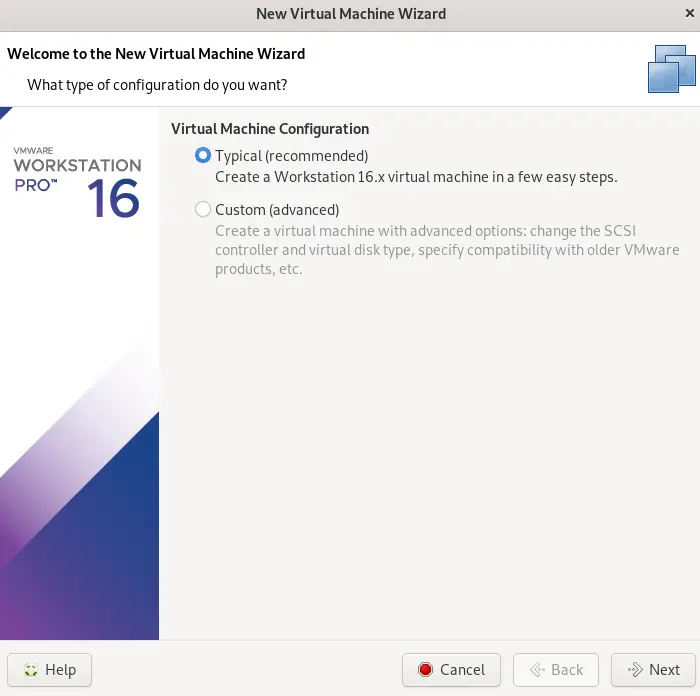Click the 'Welcome to the New Virtual Machine Wizard' heading
The width and height of the screenshot is (700, 696).
point(156,54)
